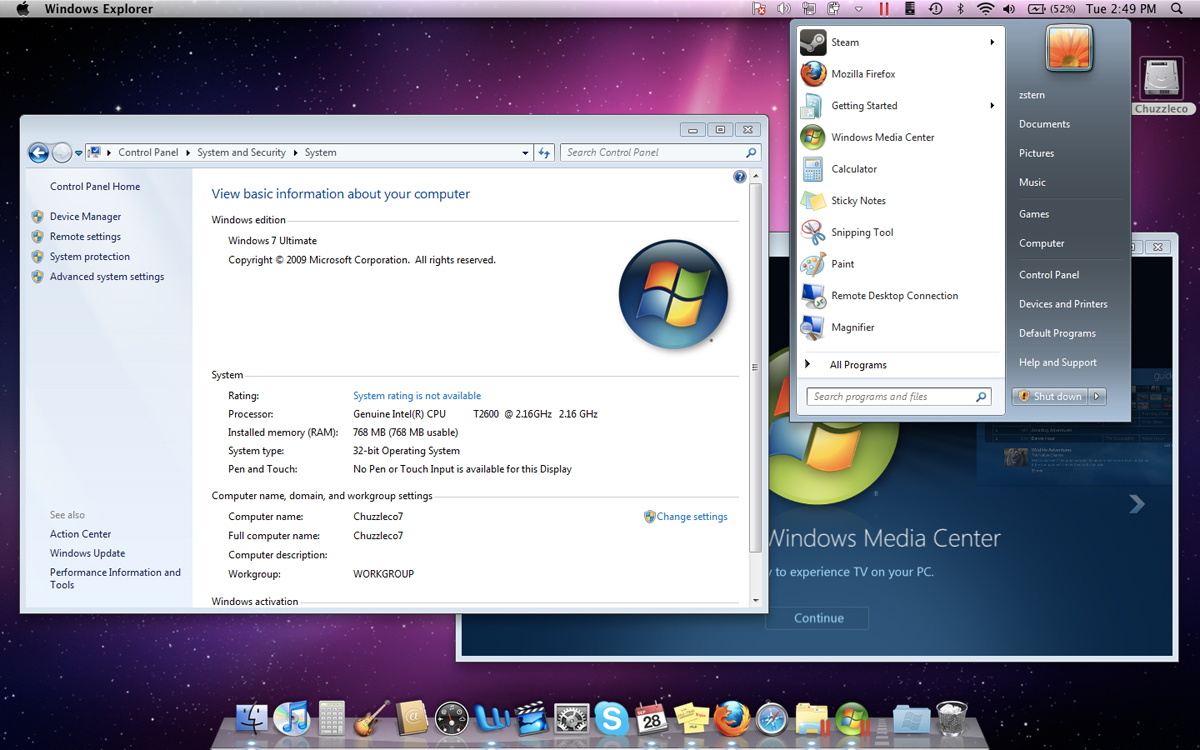The width and height of the screenshot is (1200, 750).
Task: Expand the Steam submenu arrow
Action: pyautogui.click(x=990, y=42)
